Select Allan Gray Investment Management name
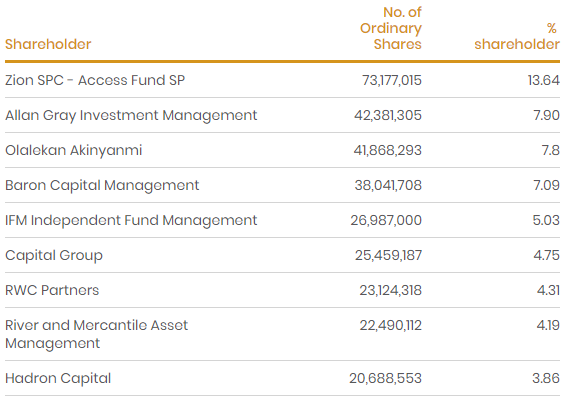Viewport: 568px width, 398px height. [131, 116]
